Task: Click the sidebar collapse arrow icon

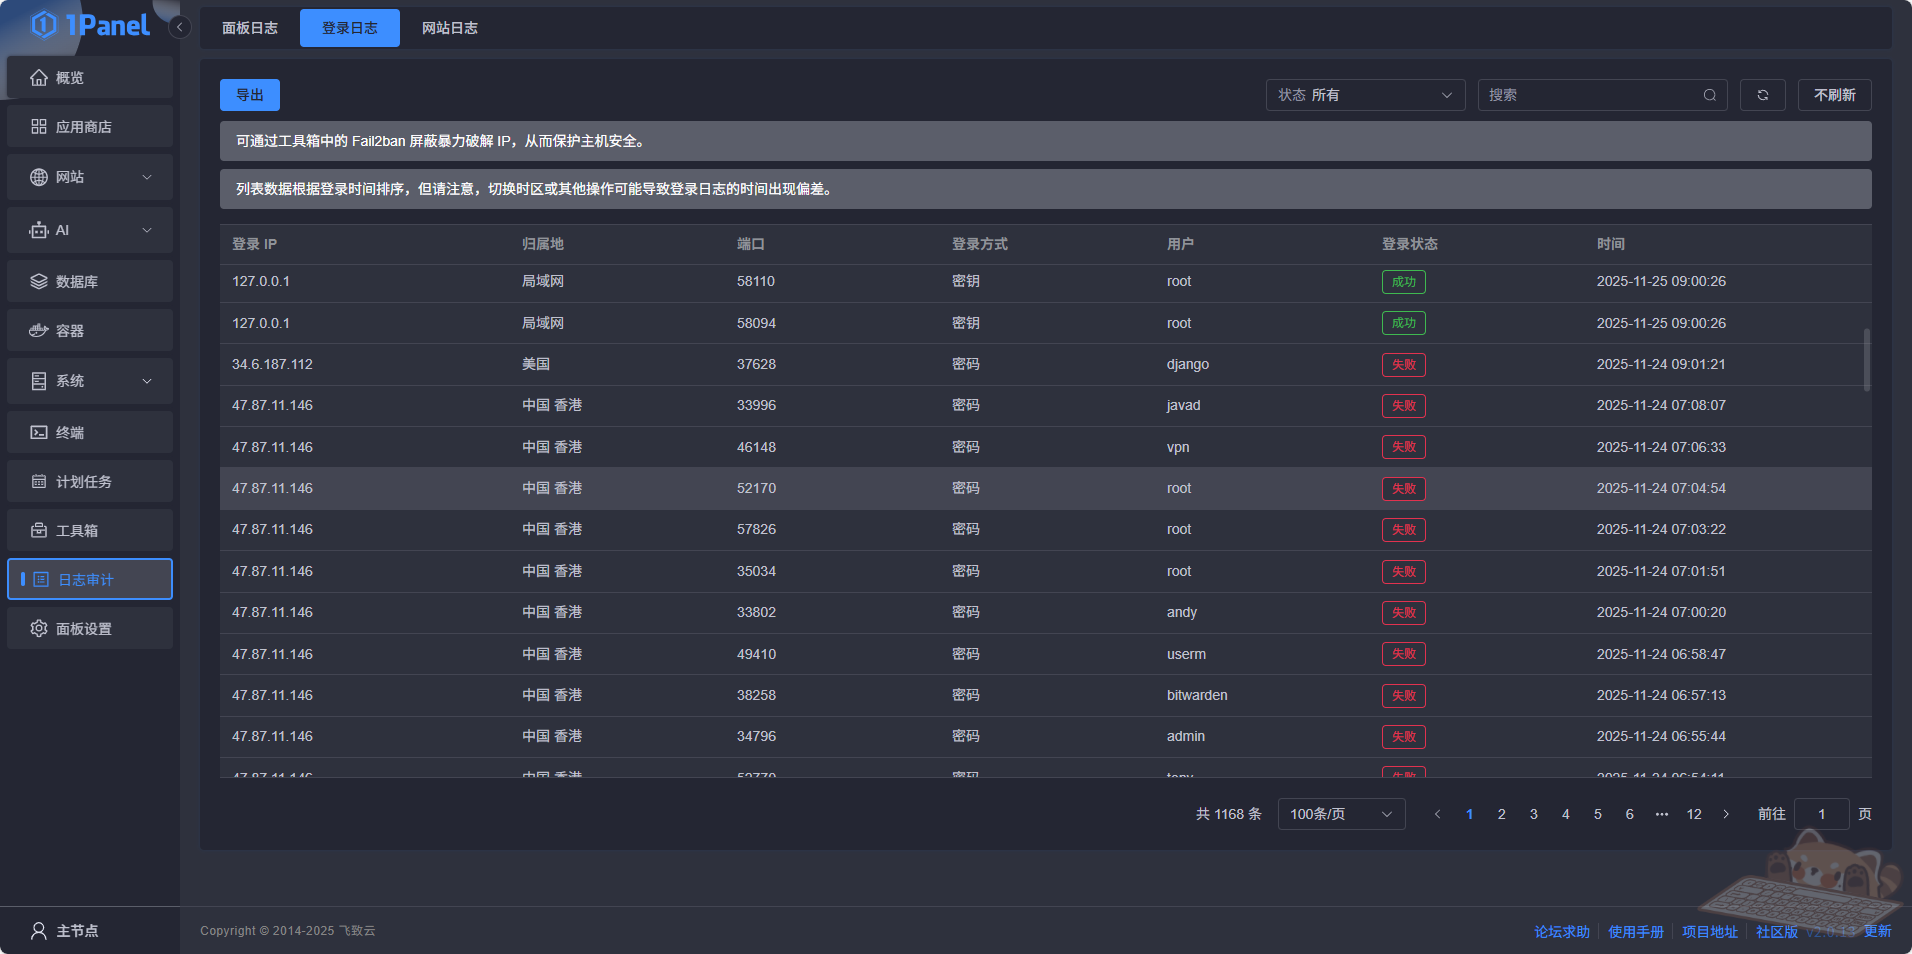Action: [180, 27]
